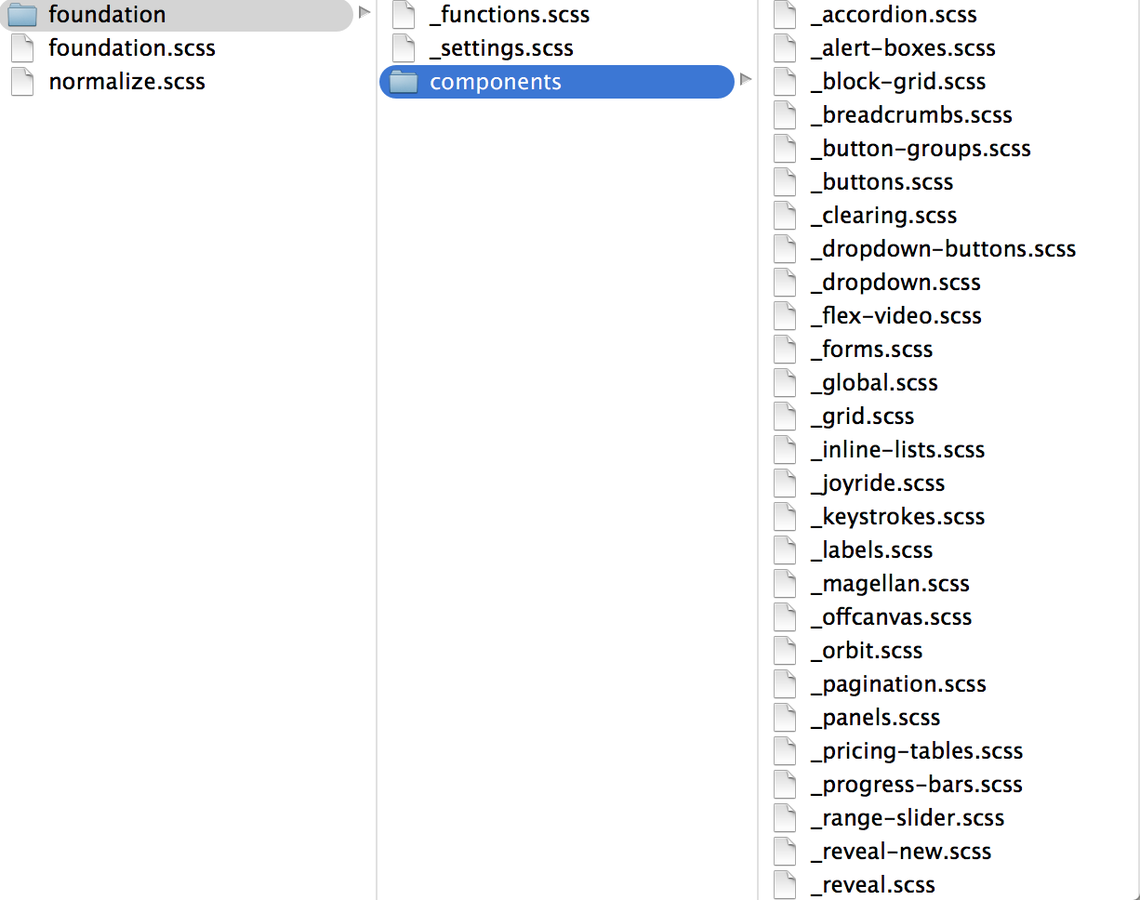Select the _keystrokes.scss file name
This screenshot has width=1140, height=900.
click(x=898, y=516)
